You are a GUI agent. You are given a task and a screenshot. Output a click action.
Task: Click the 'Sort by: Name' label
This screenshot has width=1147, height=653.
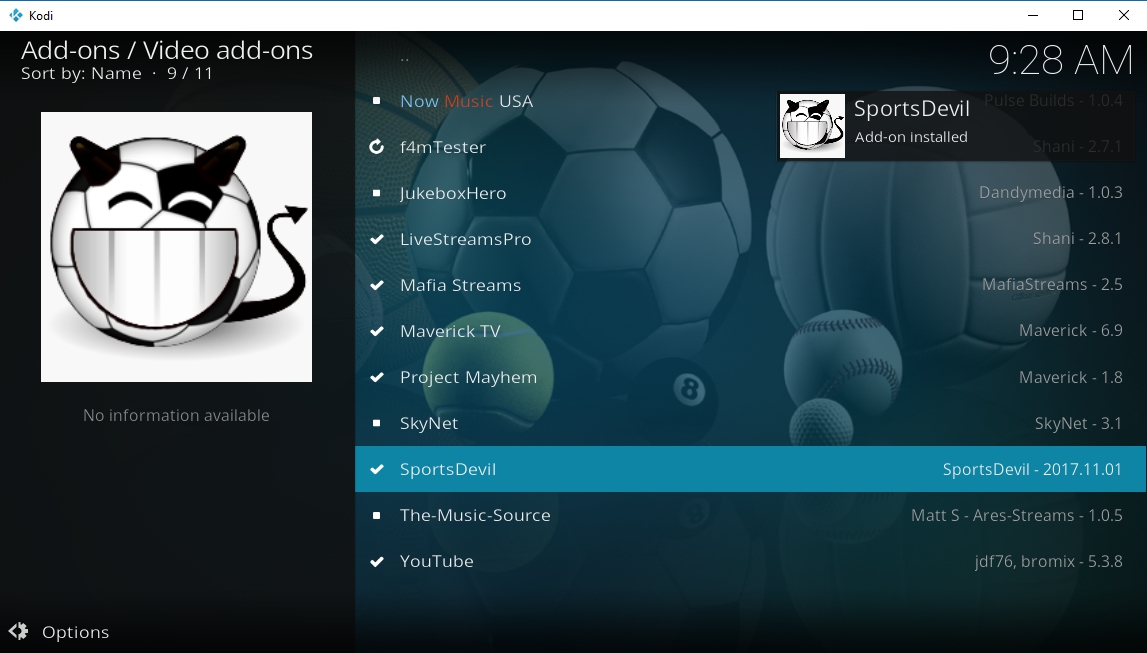tap(81, 74)
